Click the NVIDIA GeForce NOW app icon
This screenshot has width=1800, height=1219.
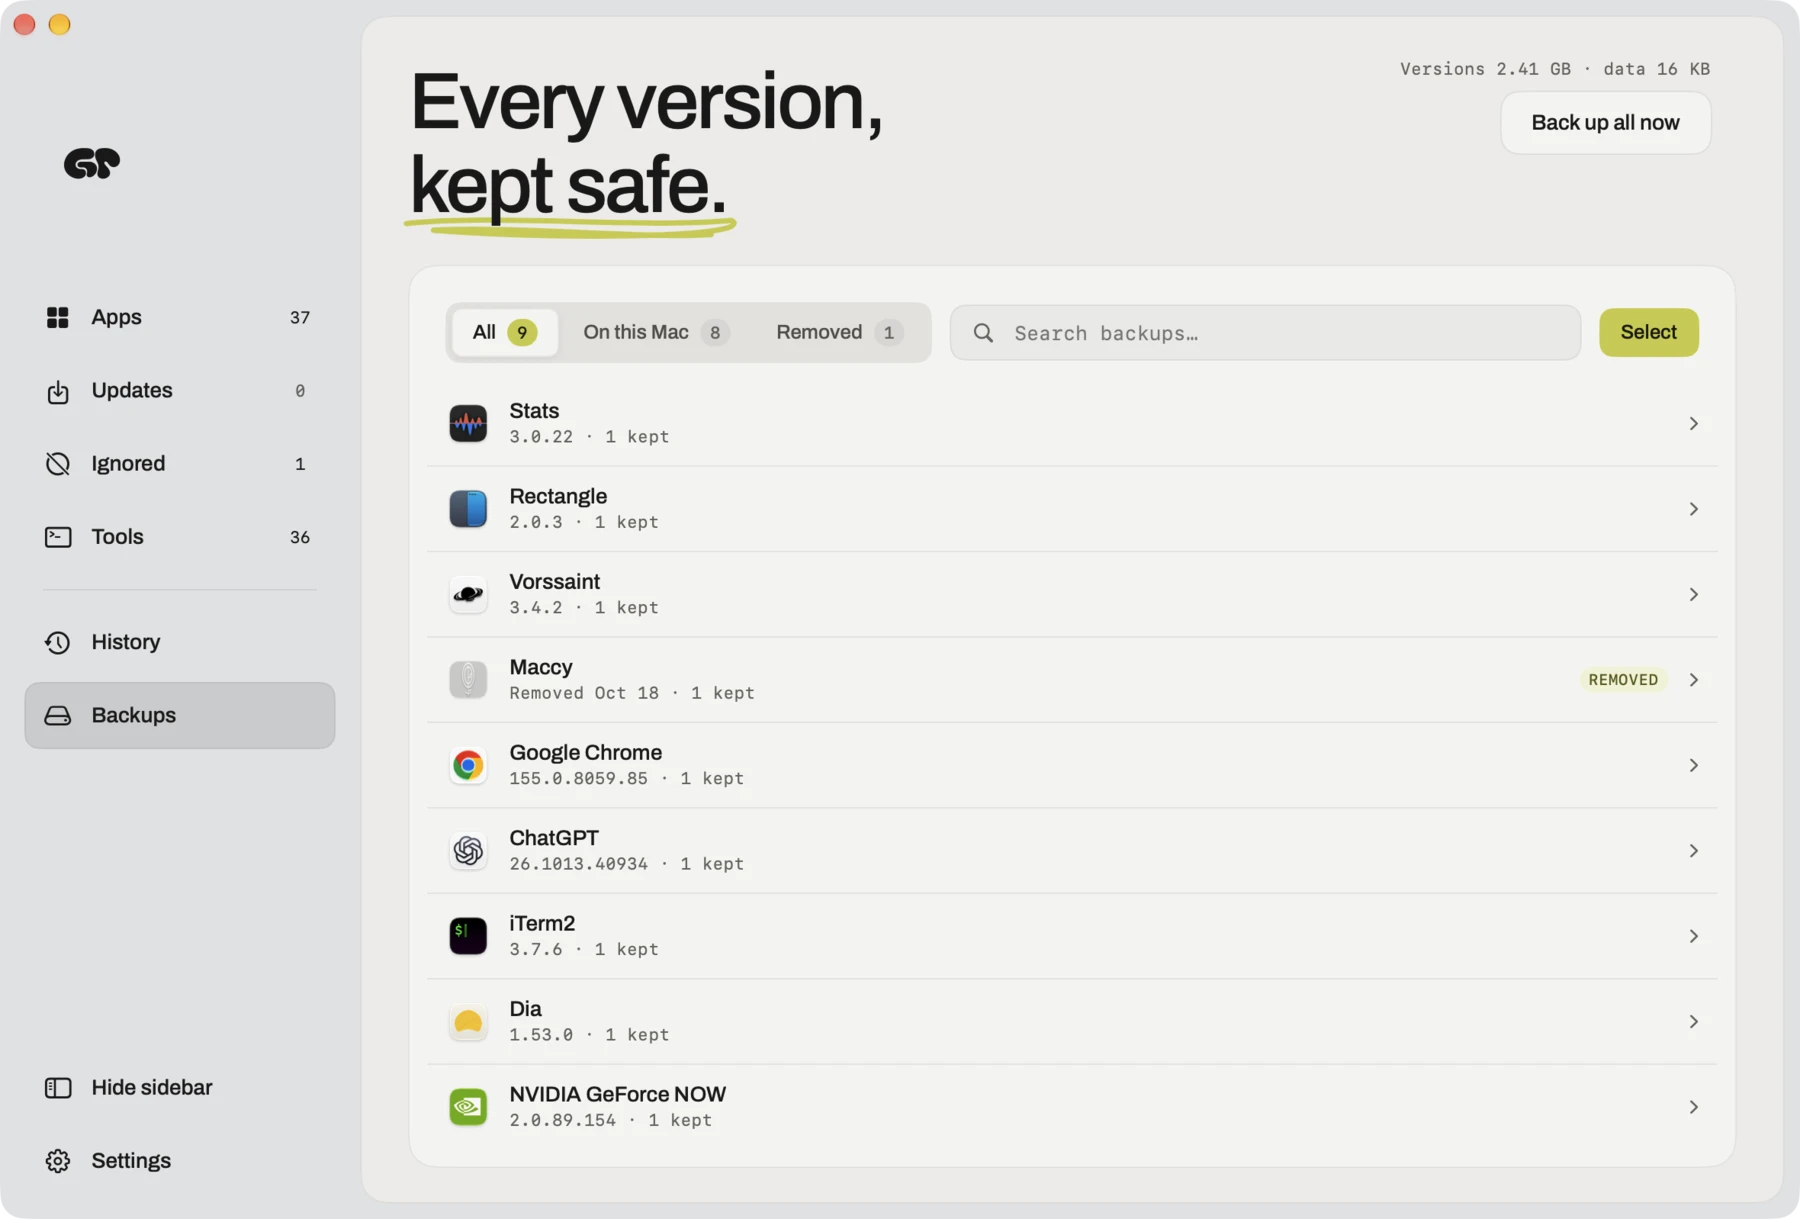pos(468,1107)
